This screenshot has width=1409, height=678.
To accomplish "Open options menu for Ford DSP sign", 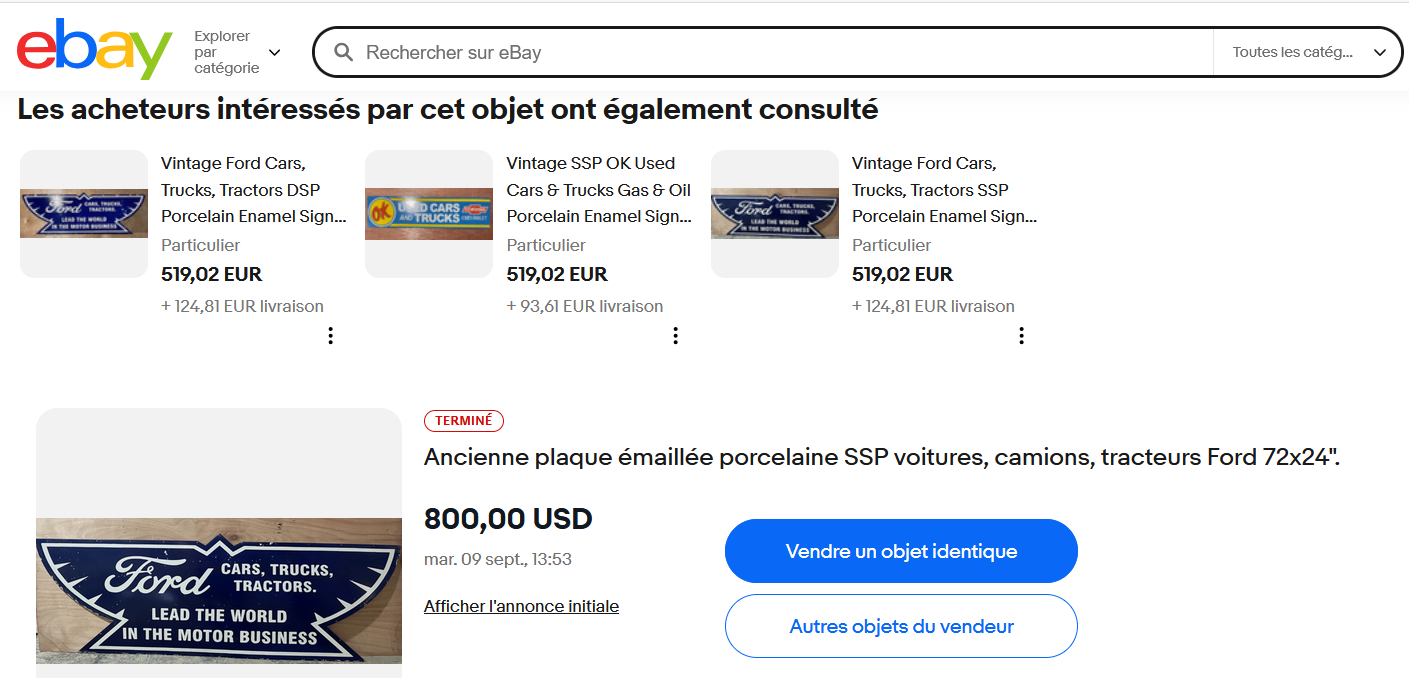I will 330,336.
